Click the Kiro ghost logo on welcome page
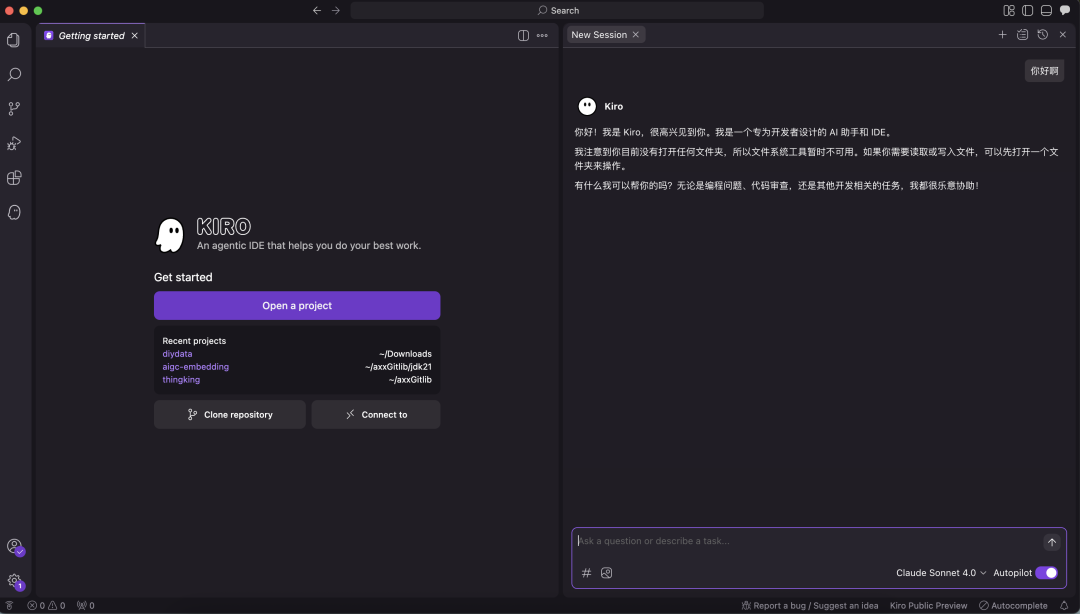The image size is (1080, 614). (x=169, y=236)
